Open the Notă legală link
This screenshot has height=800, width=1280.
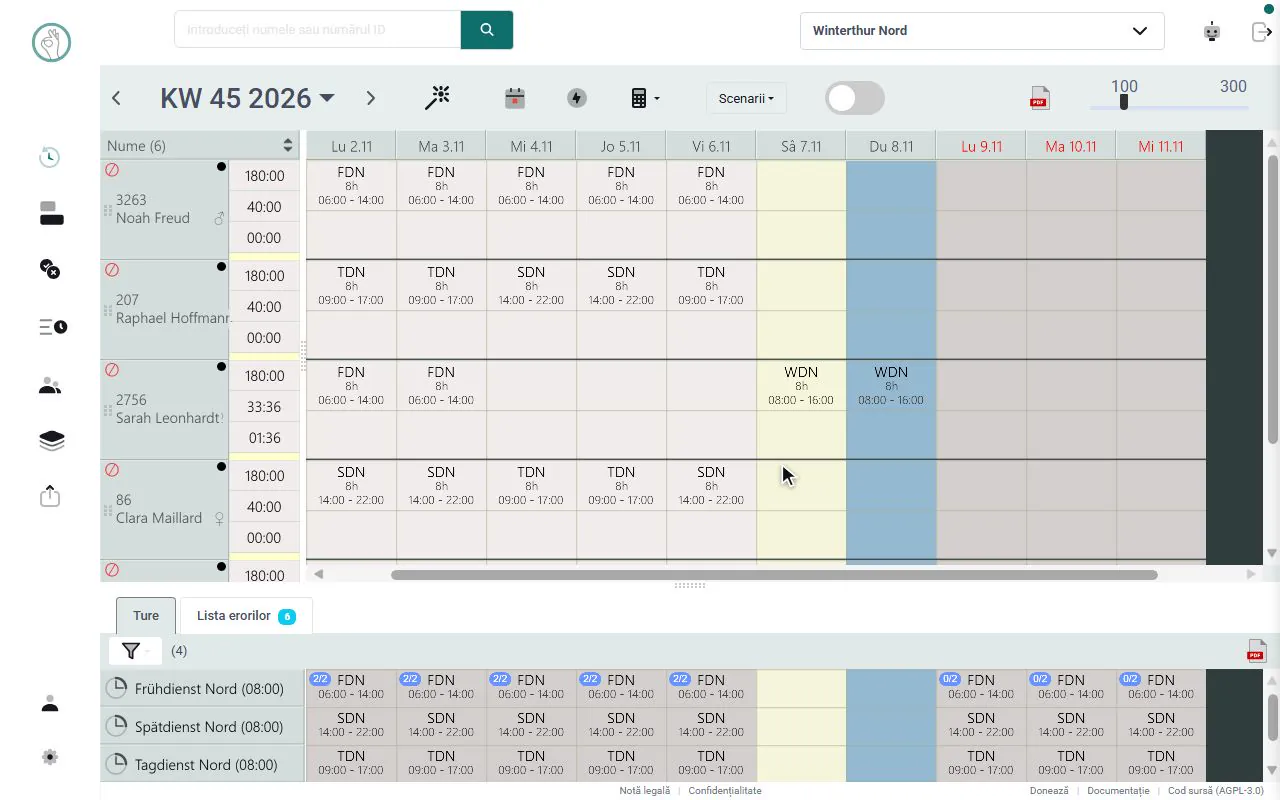coord(645,790)
